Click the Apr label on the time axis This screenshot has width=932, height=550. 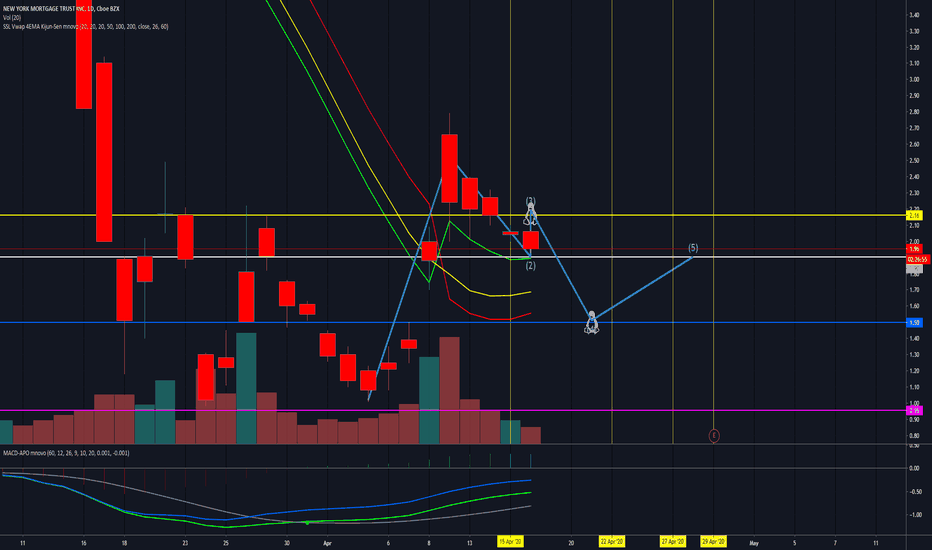pyautogui.click(x=326, y=543)
